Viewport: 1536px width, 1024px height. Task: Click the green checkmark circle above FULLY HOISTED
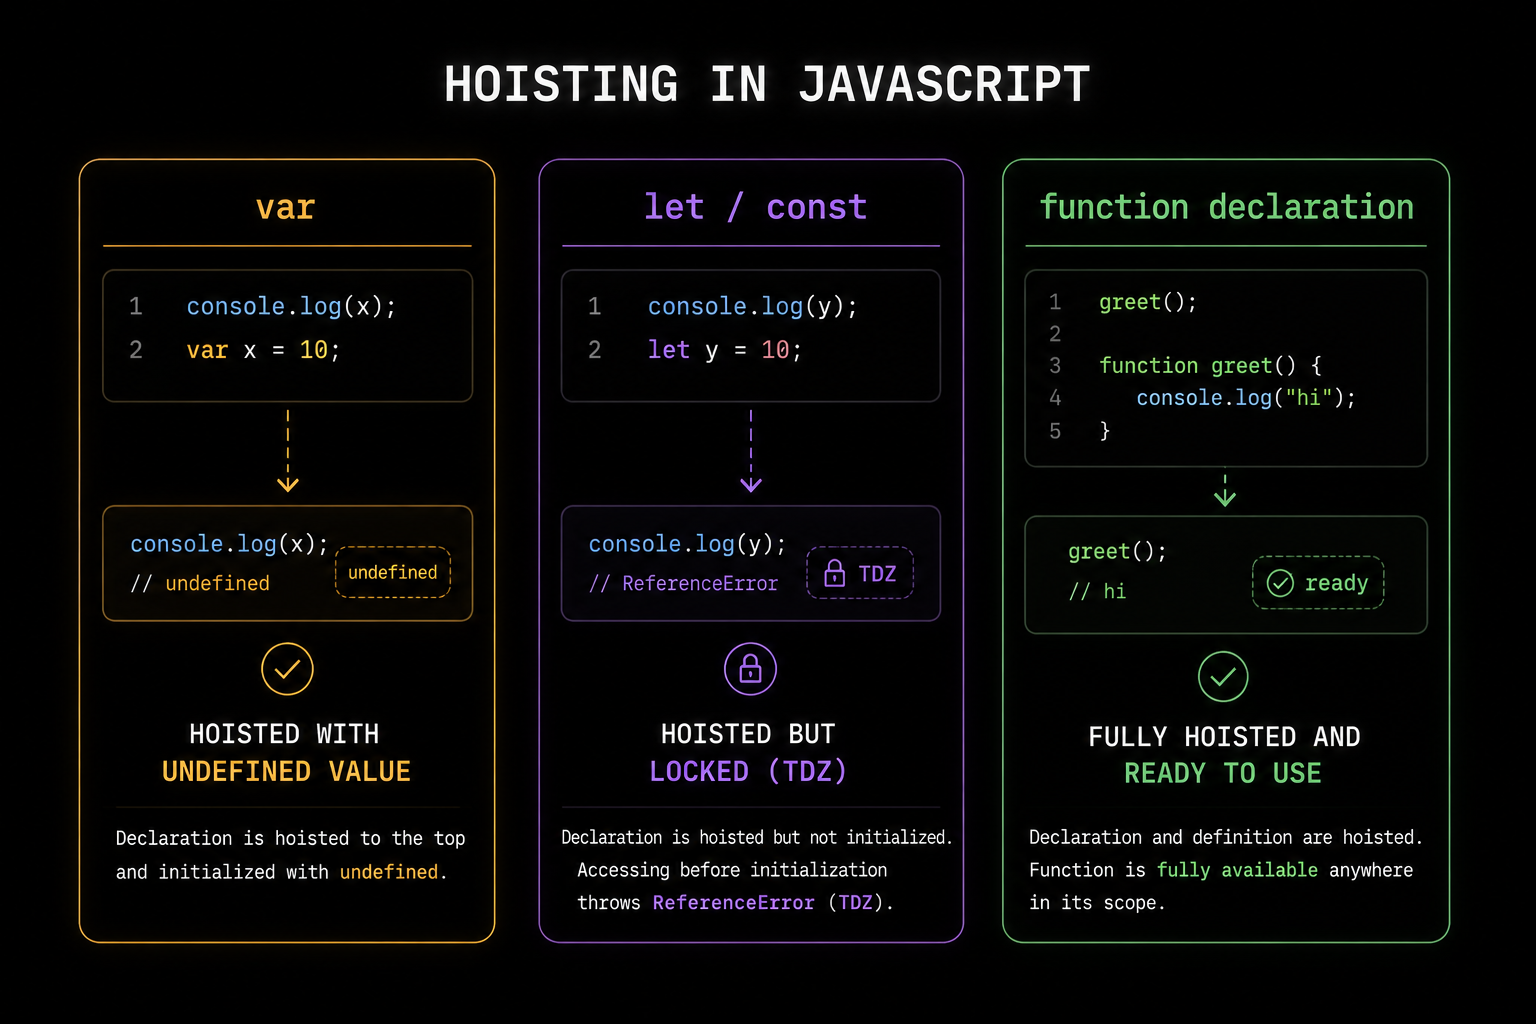tap(1223, 677)
